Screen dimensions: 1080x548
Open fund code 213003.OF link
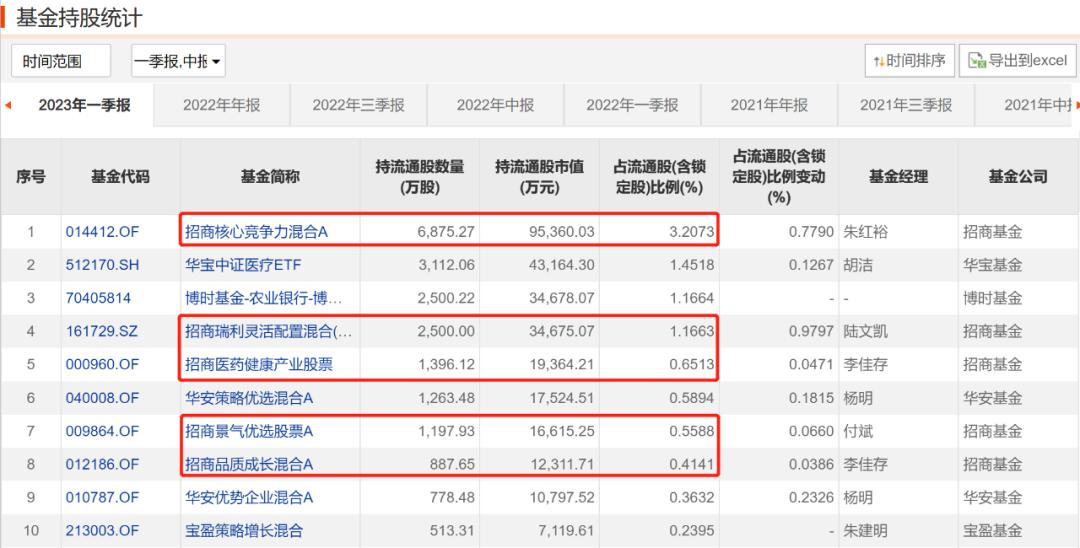(x=102, y=531)
